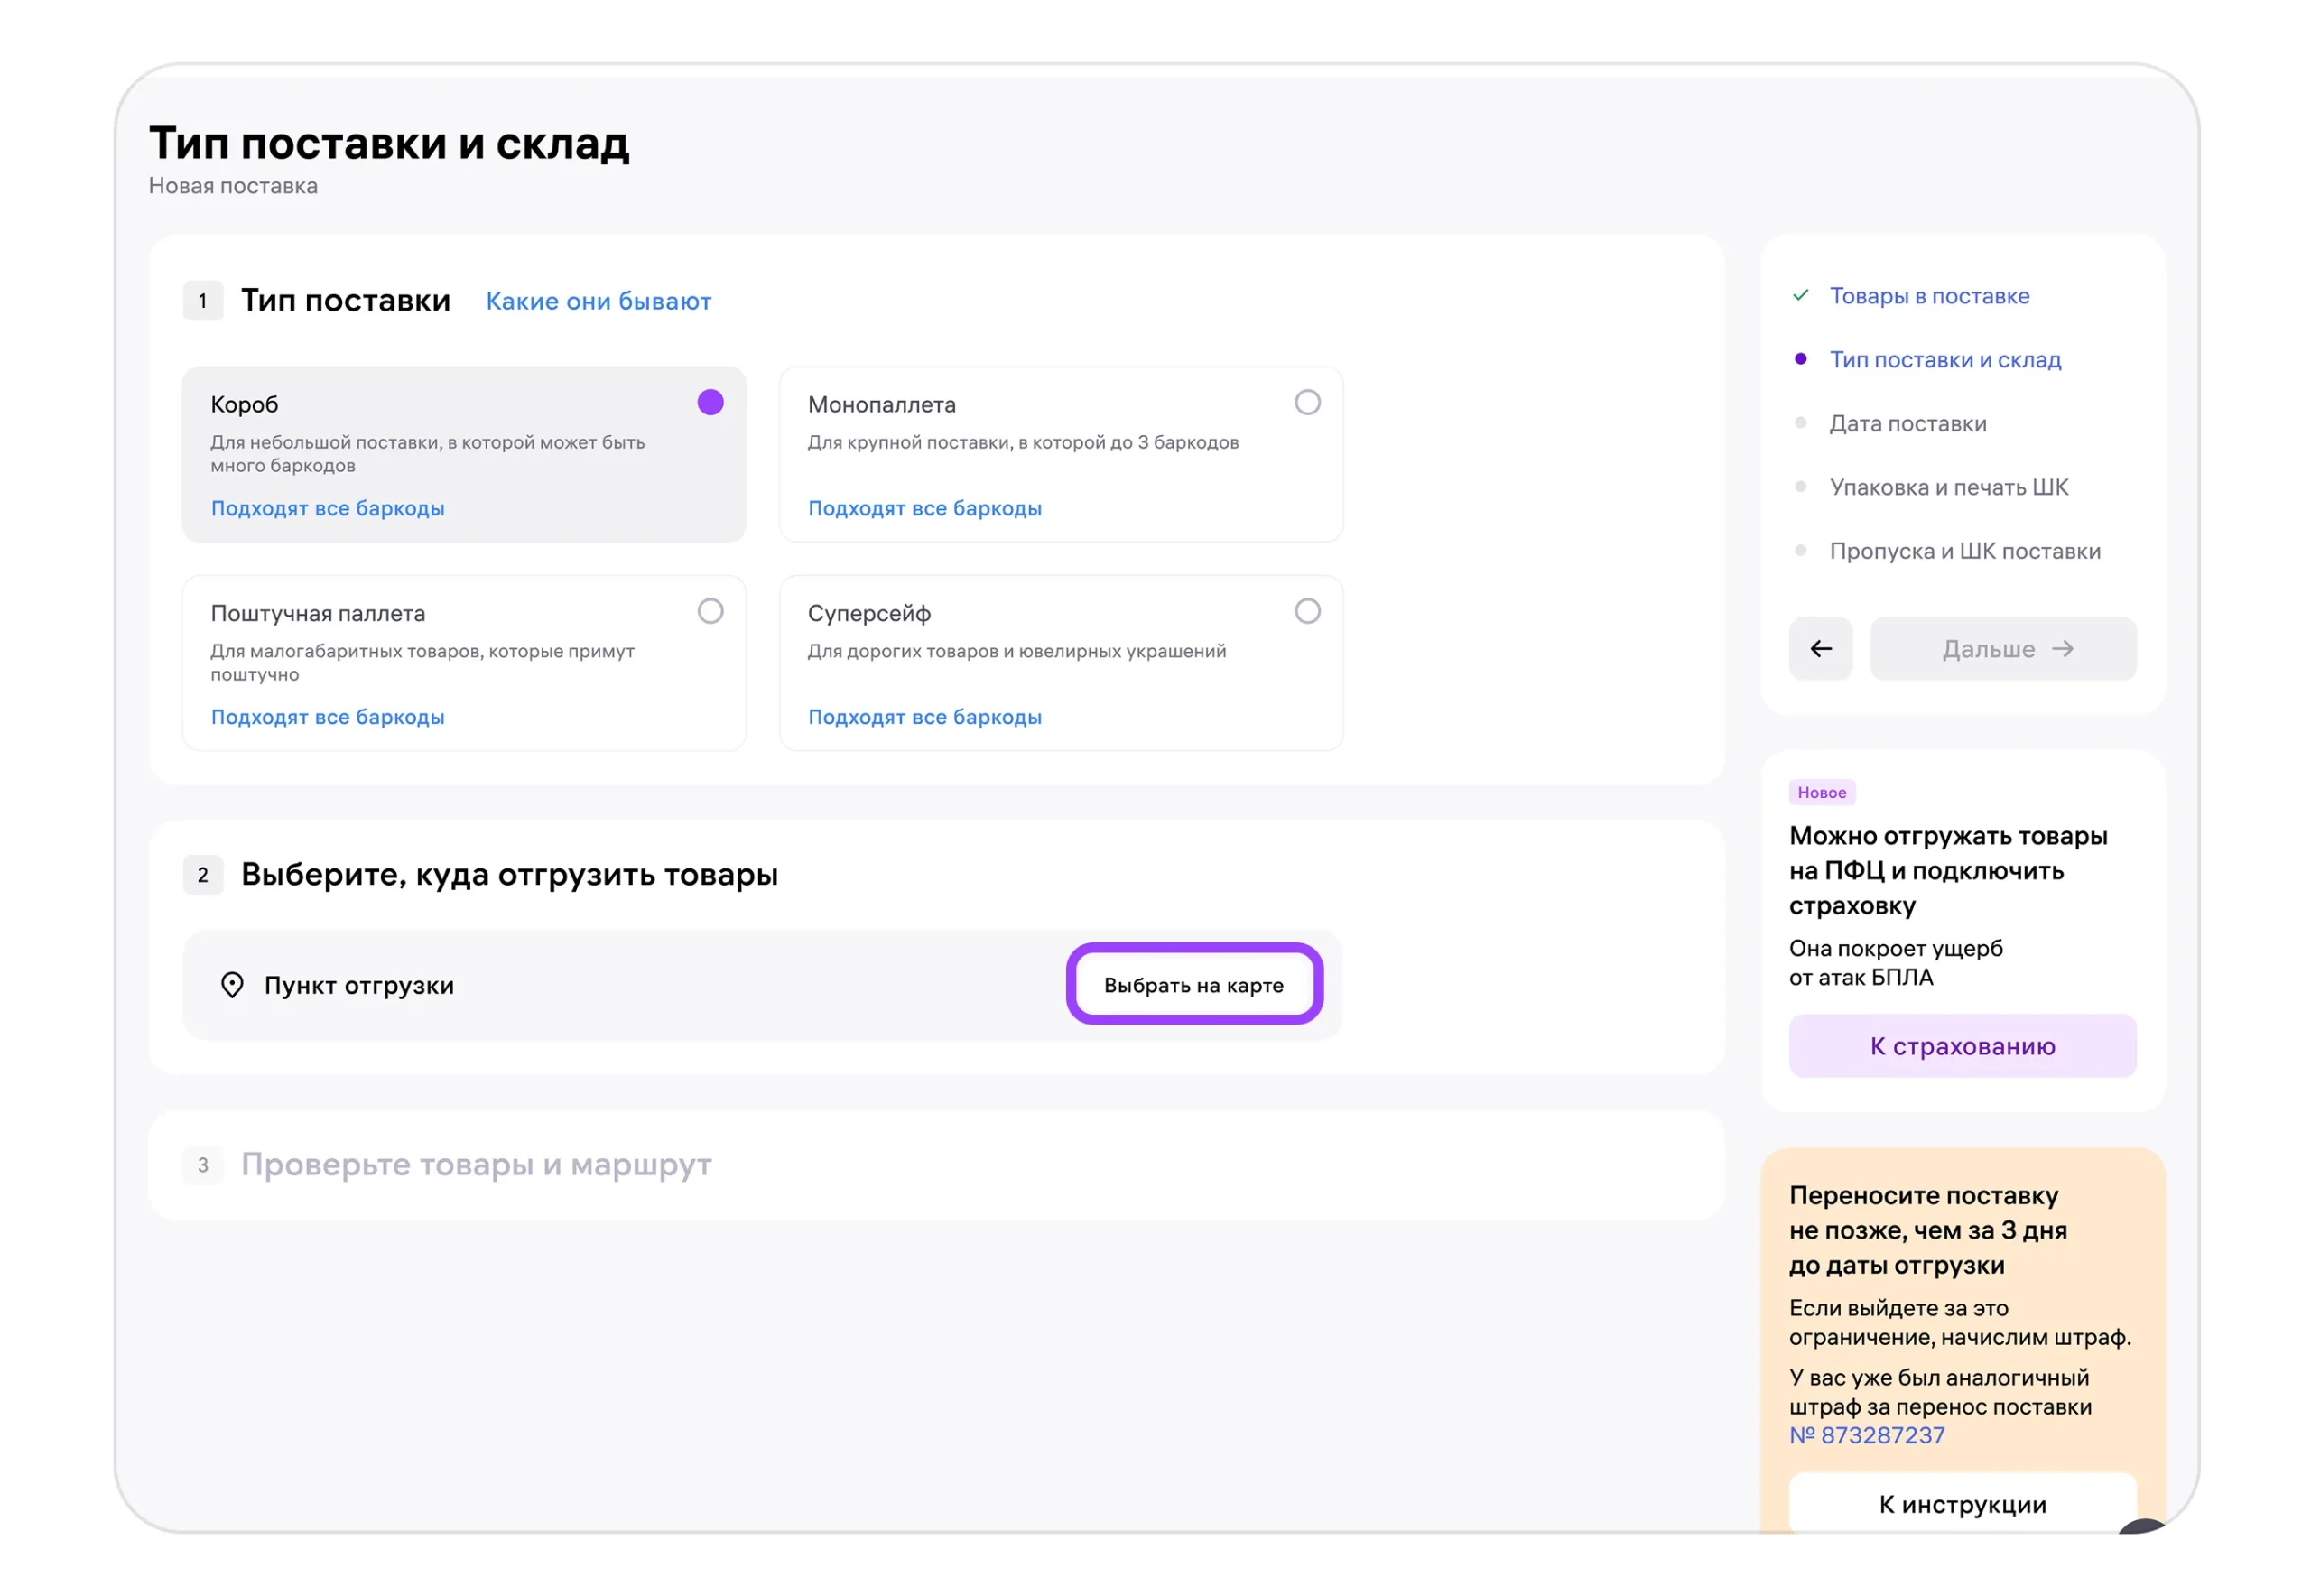
Task: Select the Монопаллета radio option
Action: [x=1308, y=403]
